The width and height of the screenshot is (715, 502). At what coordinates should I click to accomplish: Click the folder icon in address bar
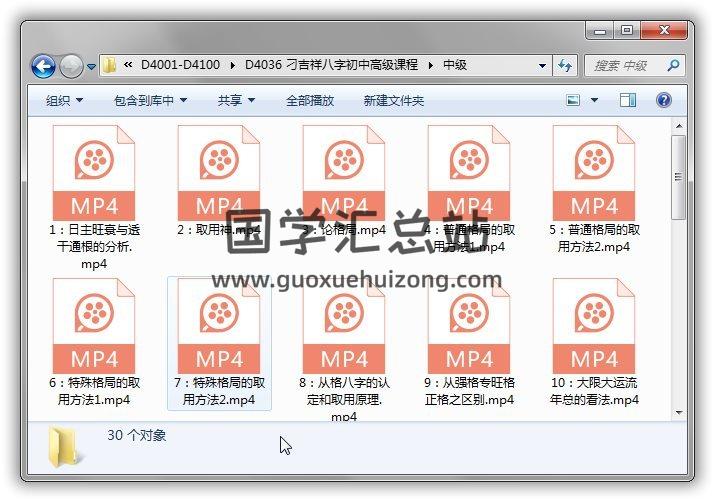pyautogui.click(x=109, y=65)
